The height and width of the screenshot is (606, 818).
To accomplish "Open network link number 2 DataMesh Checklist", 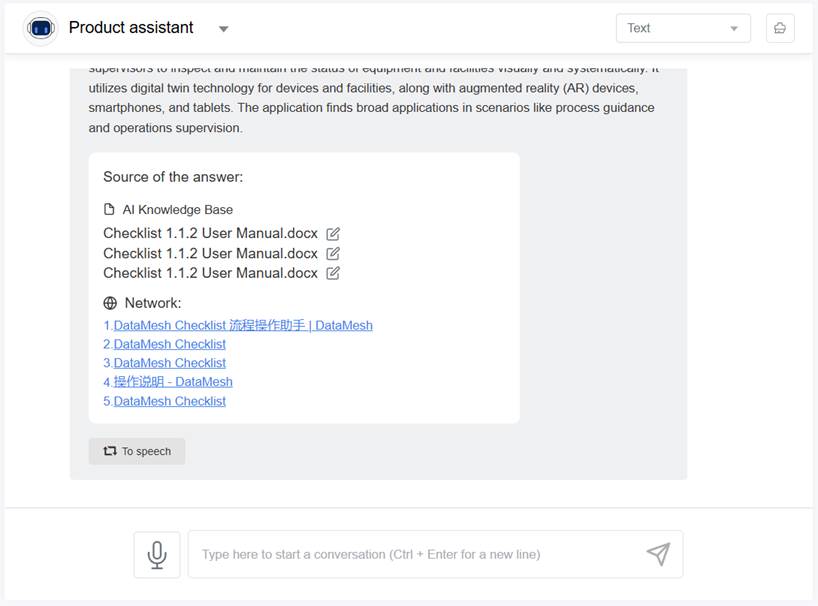I will tap(170, 344).
